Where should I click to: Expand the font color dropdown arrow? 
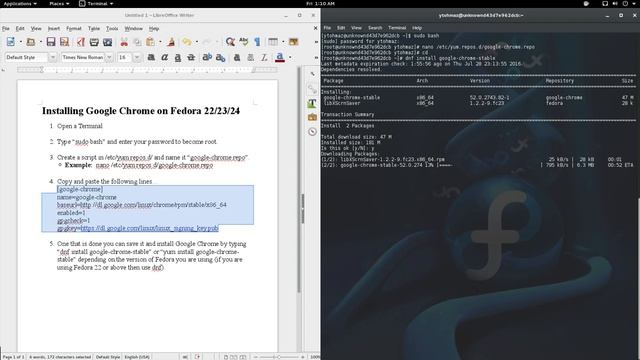290,57
